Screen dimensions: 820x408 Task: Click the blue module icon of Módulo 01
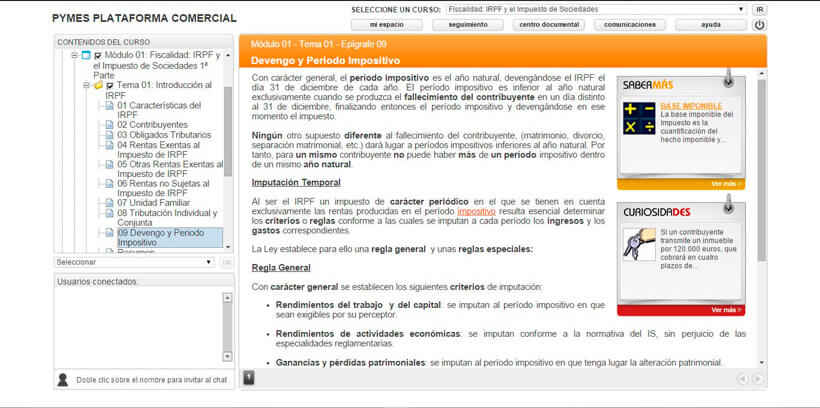[86, 55]
